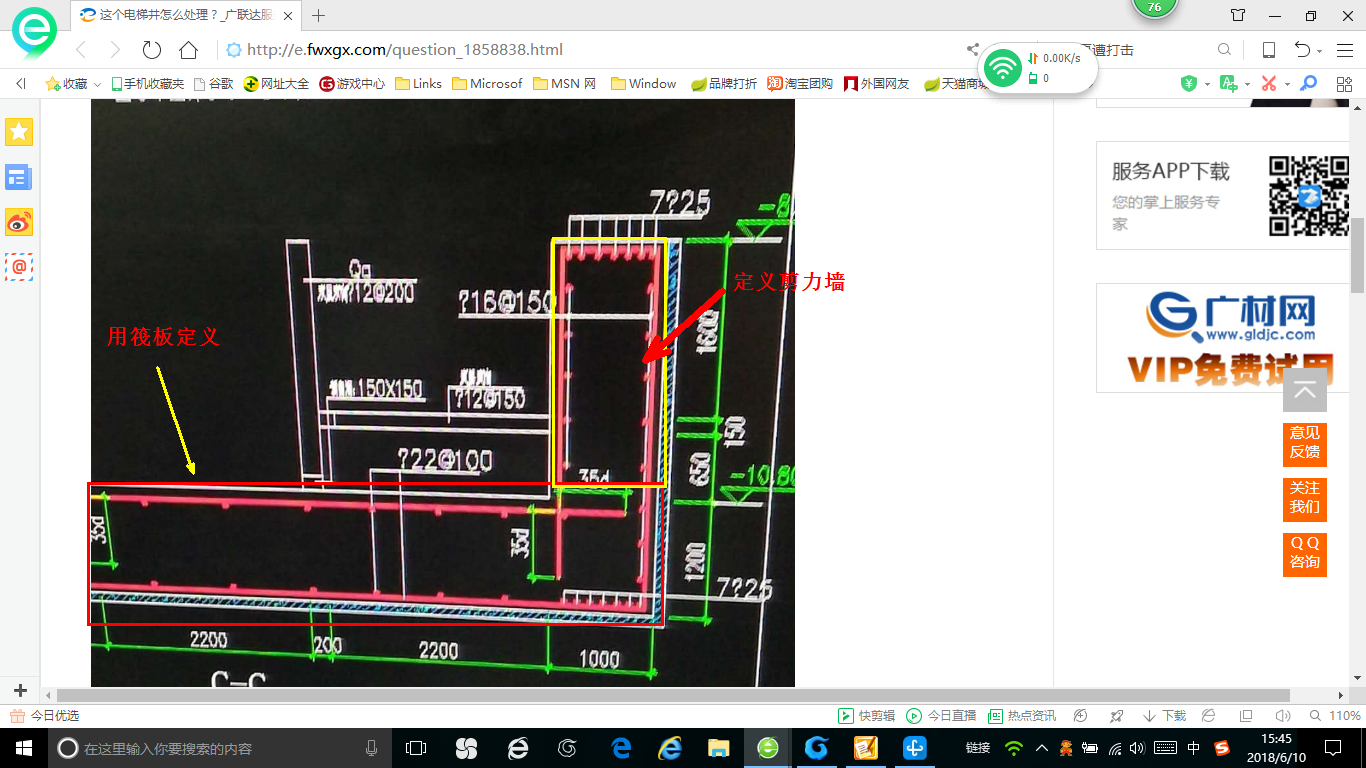Click the red scissors screenshot icon

[x=1268, y=84]
